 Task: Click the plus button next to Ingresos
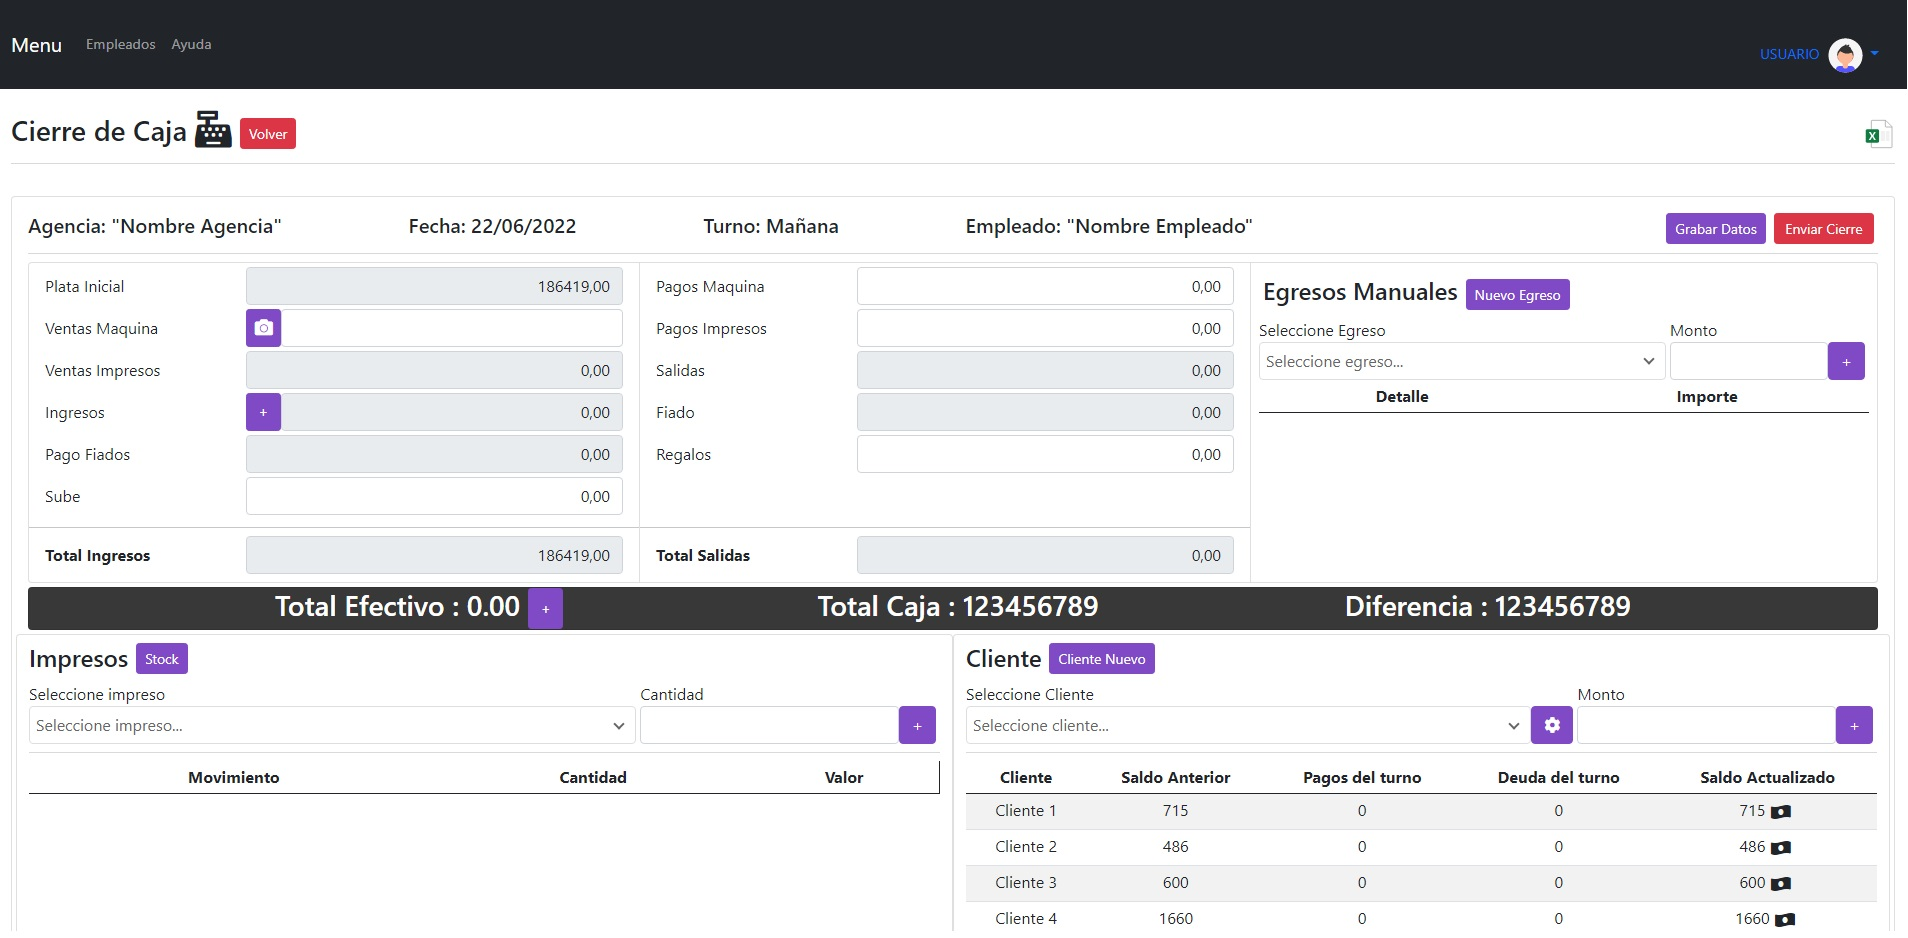tap(263, 412)
